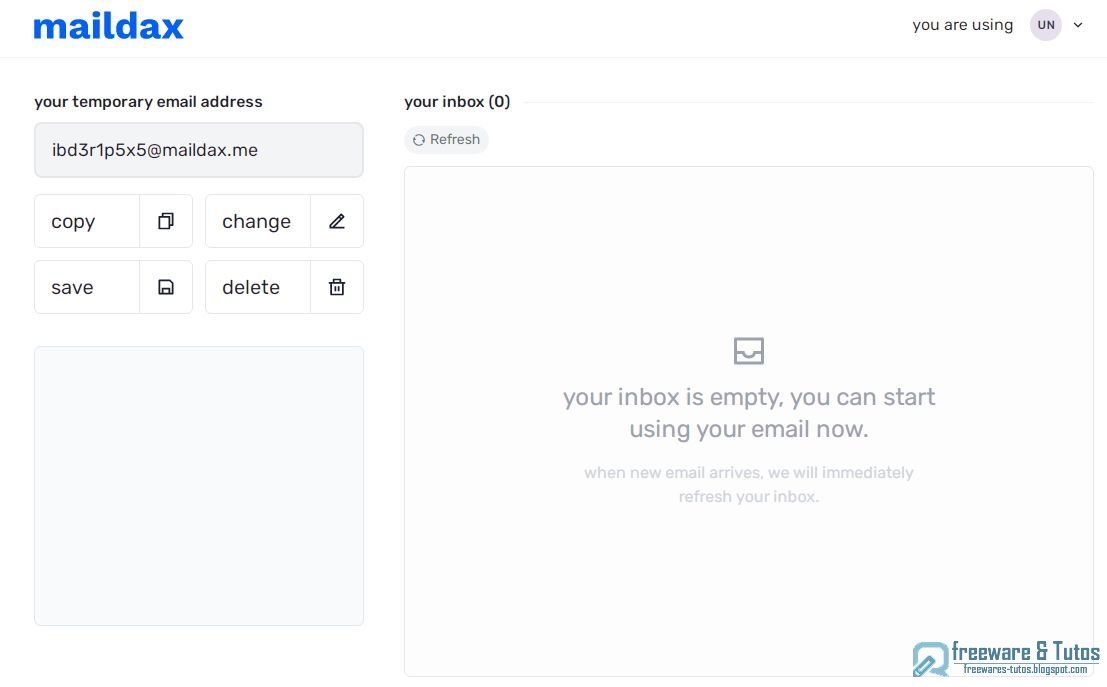Viewport: 1107px width, 687px height.
Task: Click the copy button label
Action: [73, 222]
